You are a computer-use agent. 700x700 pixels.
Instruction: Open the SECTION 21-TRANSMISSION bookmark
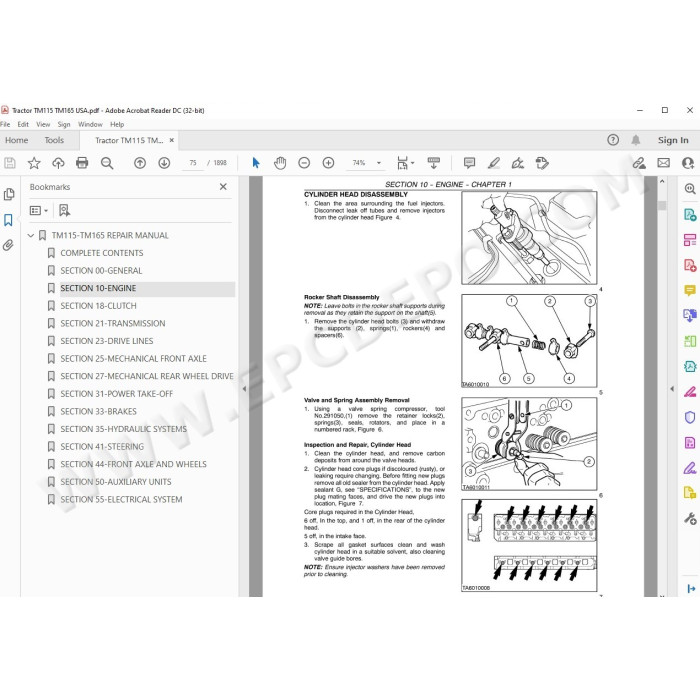click(112, 323)
